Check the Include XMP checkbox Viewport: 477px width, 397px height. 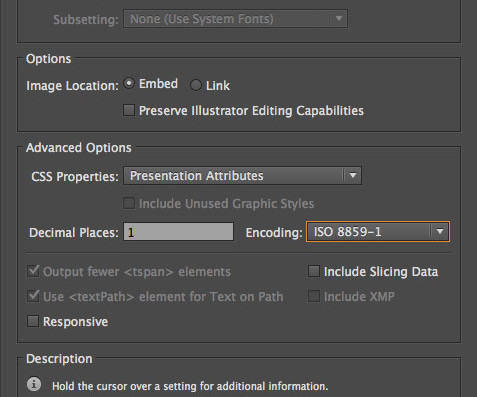[x=314, y=296]
